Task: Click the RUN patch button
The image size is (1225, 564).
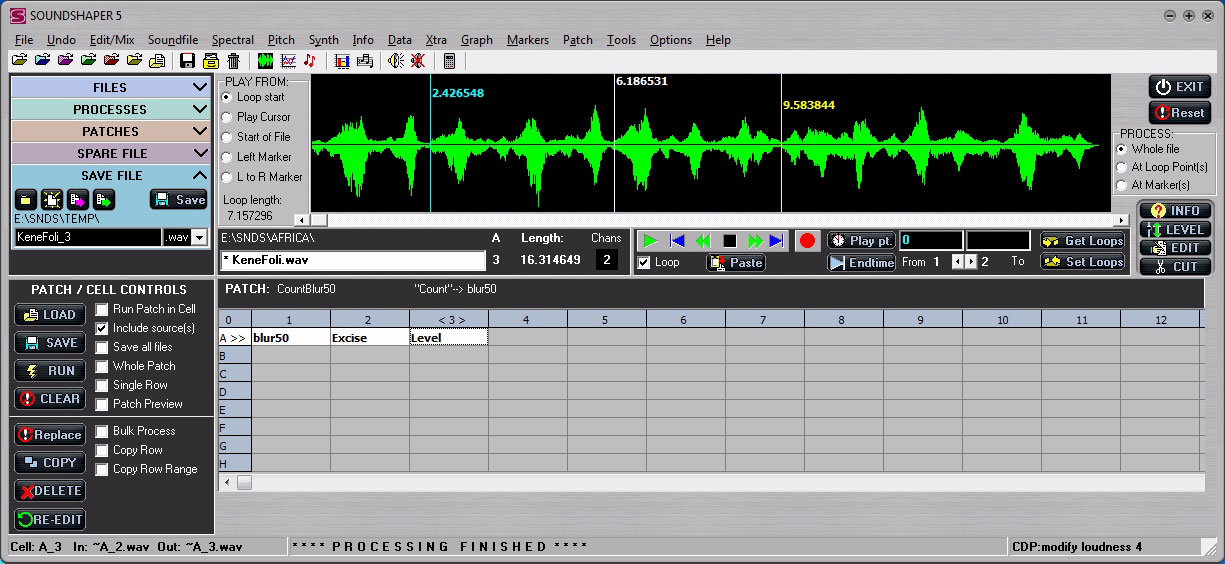Action: tap(49, 370)
